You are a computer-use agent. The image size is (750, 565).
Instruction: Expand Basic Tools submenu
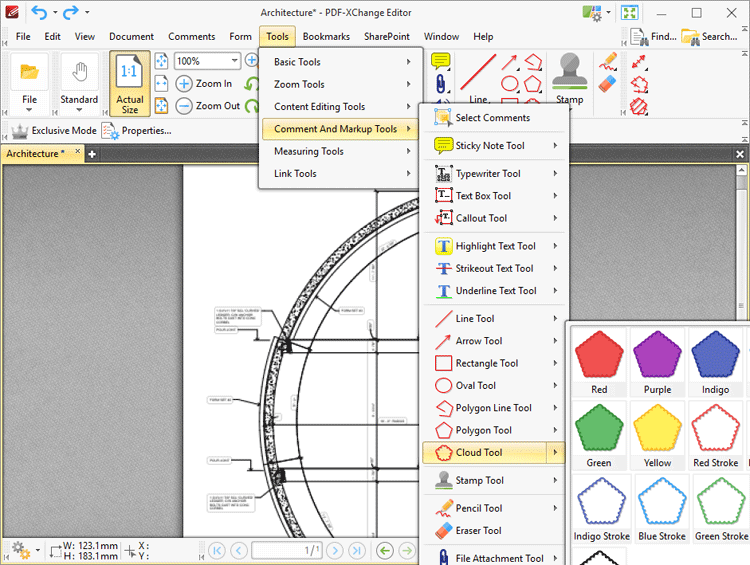point(342,62)
